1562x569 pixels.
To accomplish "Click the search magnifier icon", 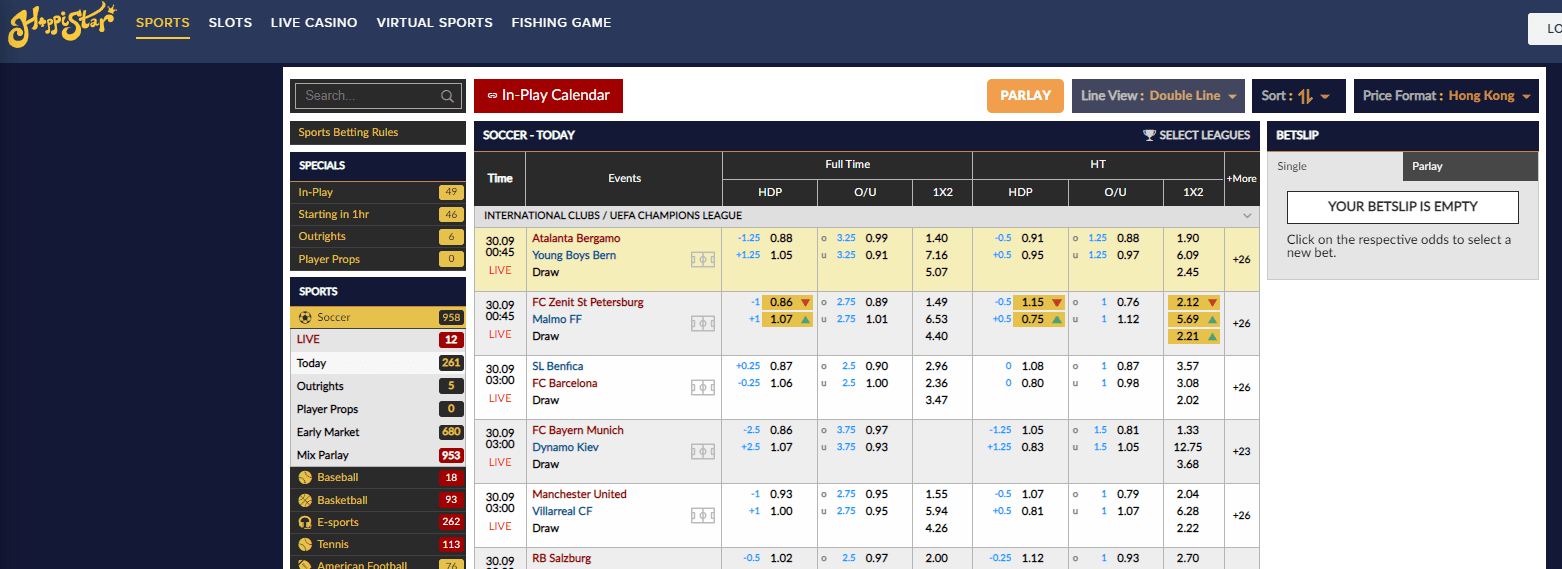I will pyautogui.click(x=447, y=96).
